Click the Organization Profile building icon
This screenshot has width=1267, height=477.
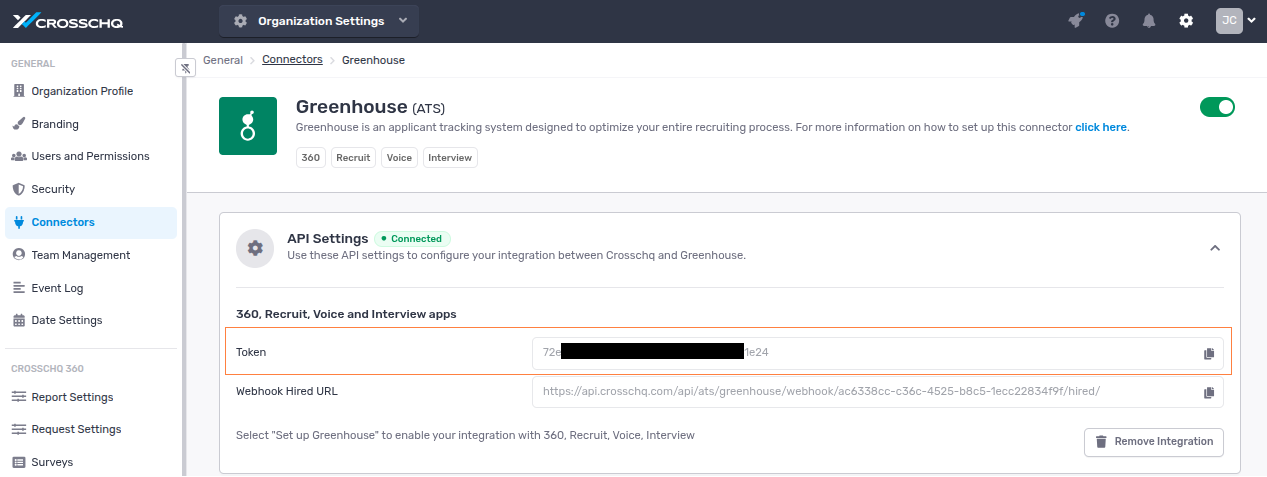[x=19, y=91]
